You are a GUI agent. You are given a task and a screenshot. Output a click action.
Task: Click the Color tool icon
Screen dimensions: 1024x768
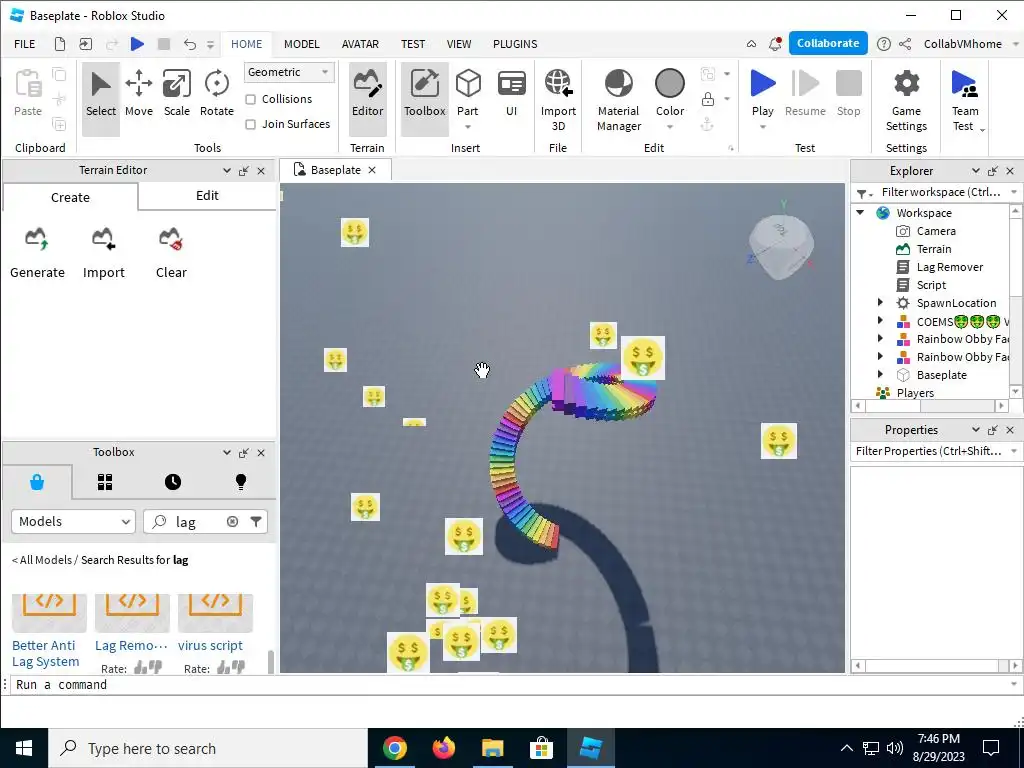click(669, 84)
